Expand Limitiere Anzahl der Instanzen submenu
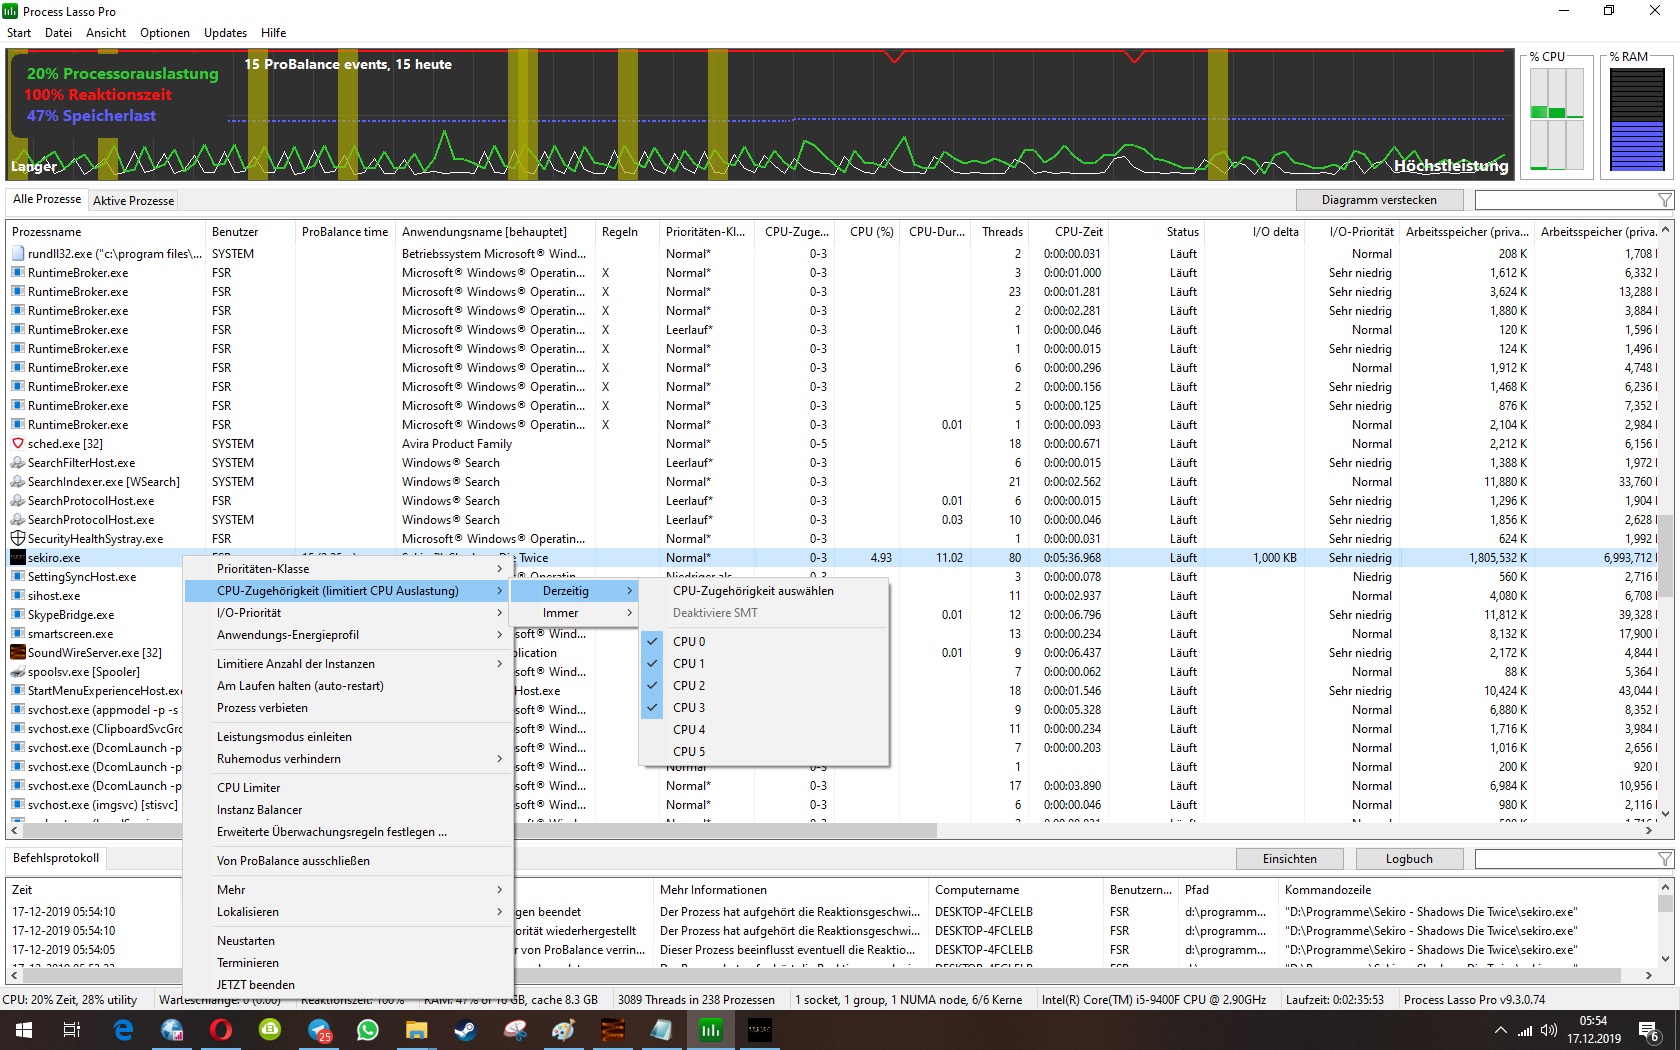The width and height of the screenshot is (1680, 1050). point(347,664)
